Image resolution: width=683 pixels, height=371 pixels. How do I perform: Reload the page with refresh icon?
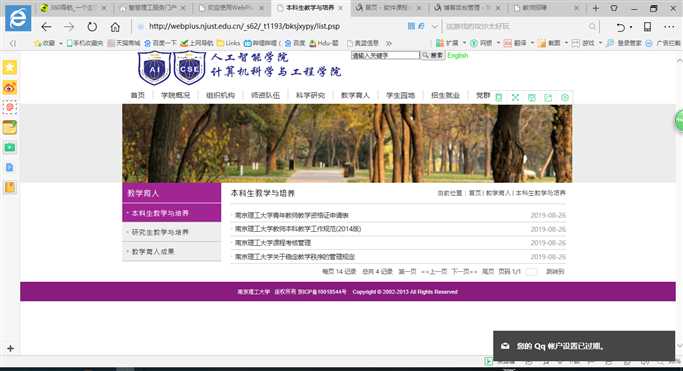(x=92, y=27)
